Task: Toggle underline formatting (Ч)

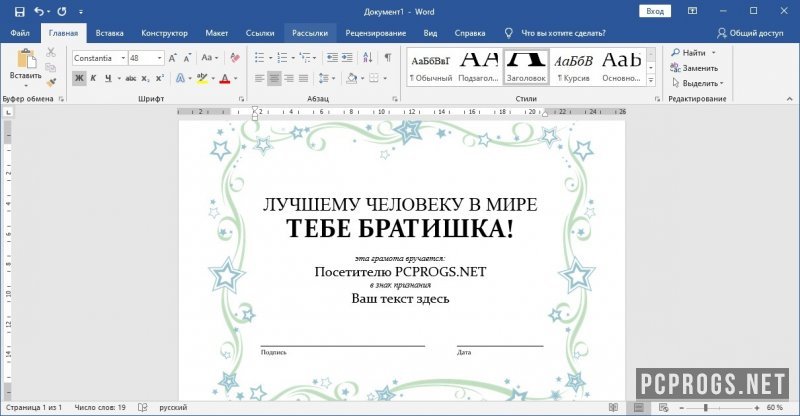Action: [x=108, y=78]
